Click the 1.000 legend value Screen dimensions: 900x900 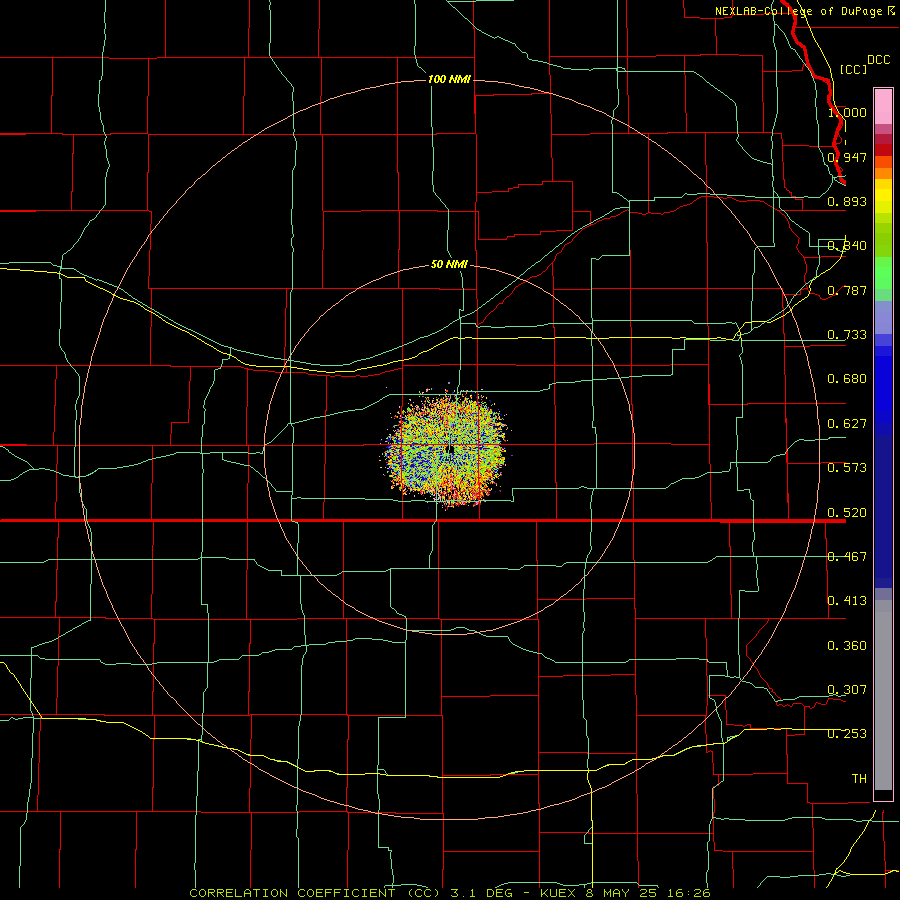pyautogui.click(x=847, y=112)
